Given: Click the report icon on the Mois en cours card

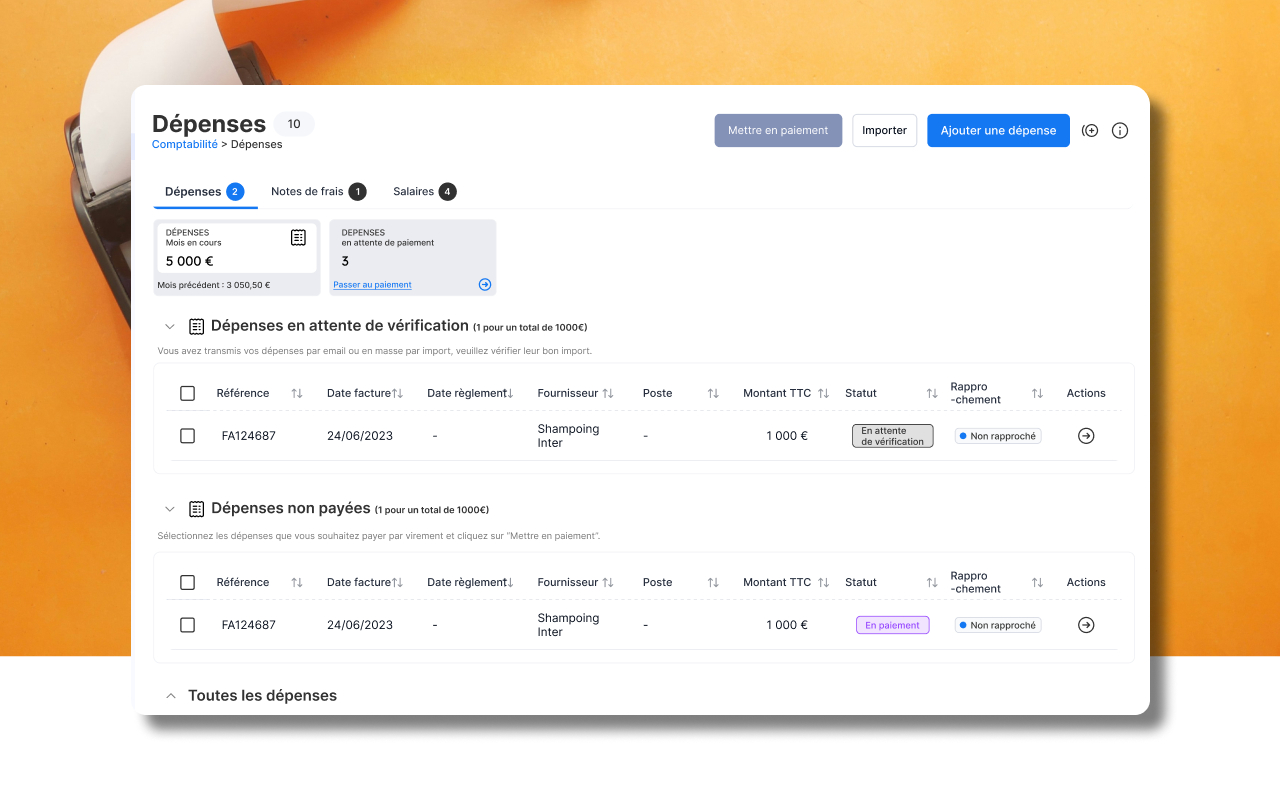Looking at the screenshot, I should [298, 237].
